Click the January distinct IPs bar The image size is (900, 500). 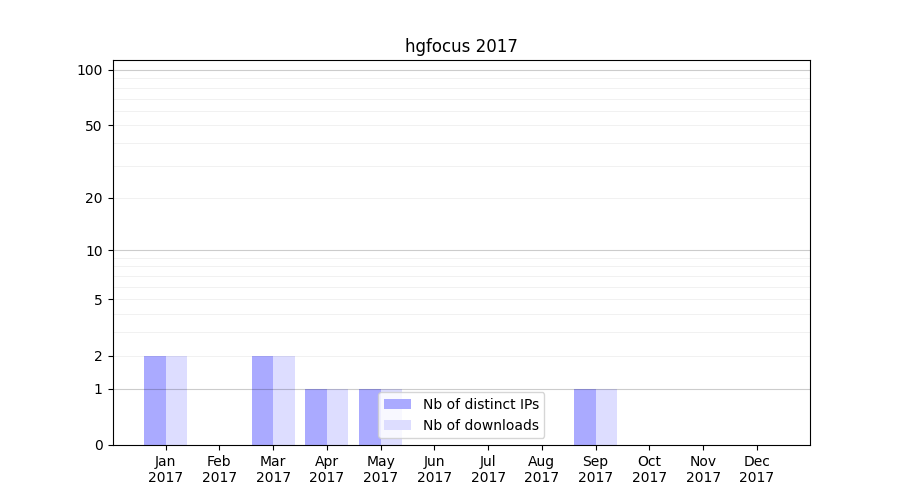pos(155,400)
